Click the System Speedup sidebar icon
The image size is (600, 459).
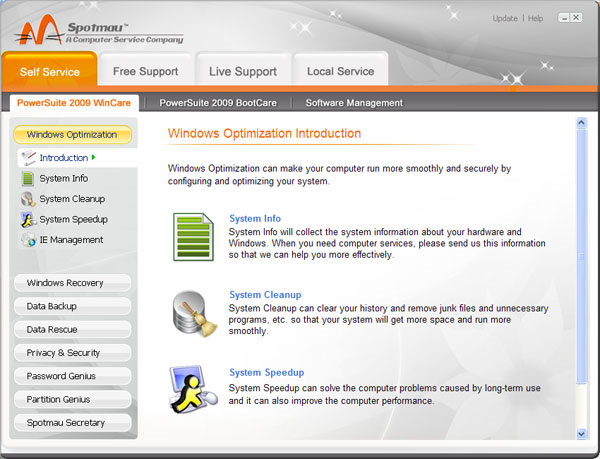(x=28, y=220)
